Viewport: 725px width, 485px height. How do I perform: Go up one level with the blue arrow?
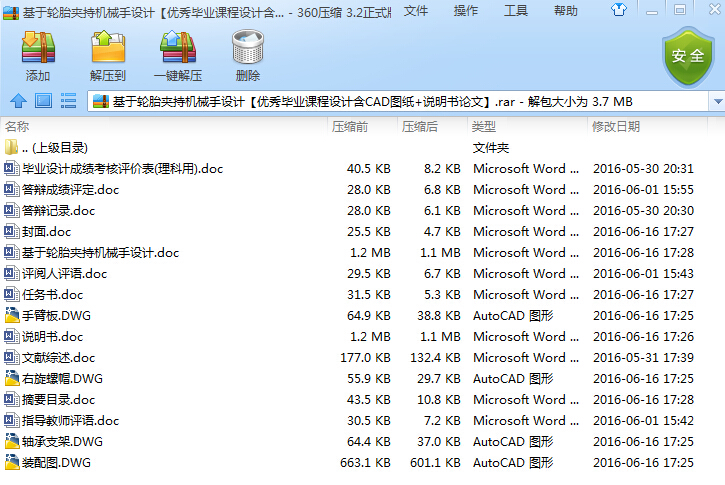point(18,101)
